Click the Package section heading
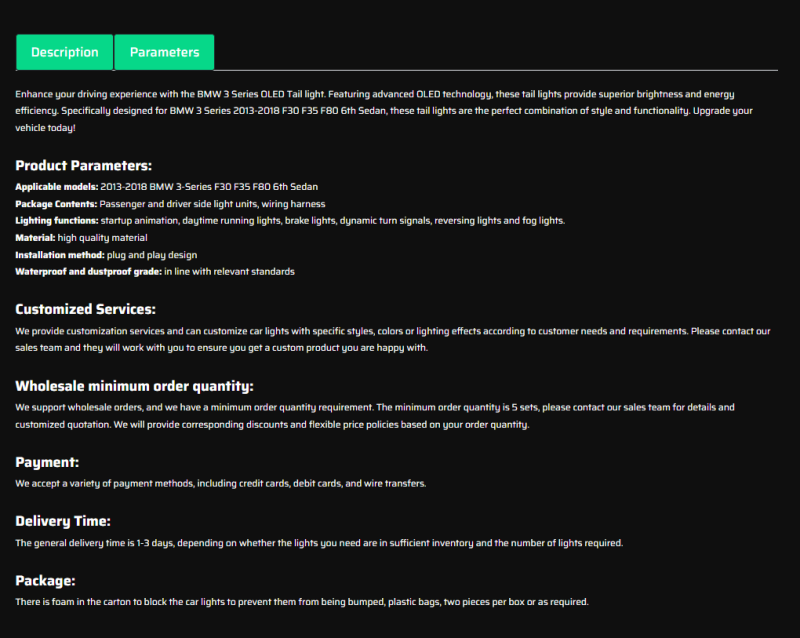 [x=45, y=580]
